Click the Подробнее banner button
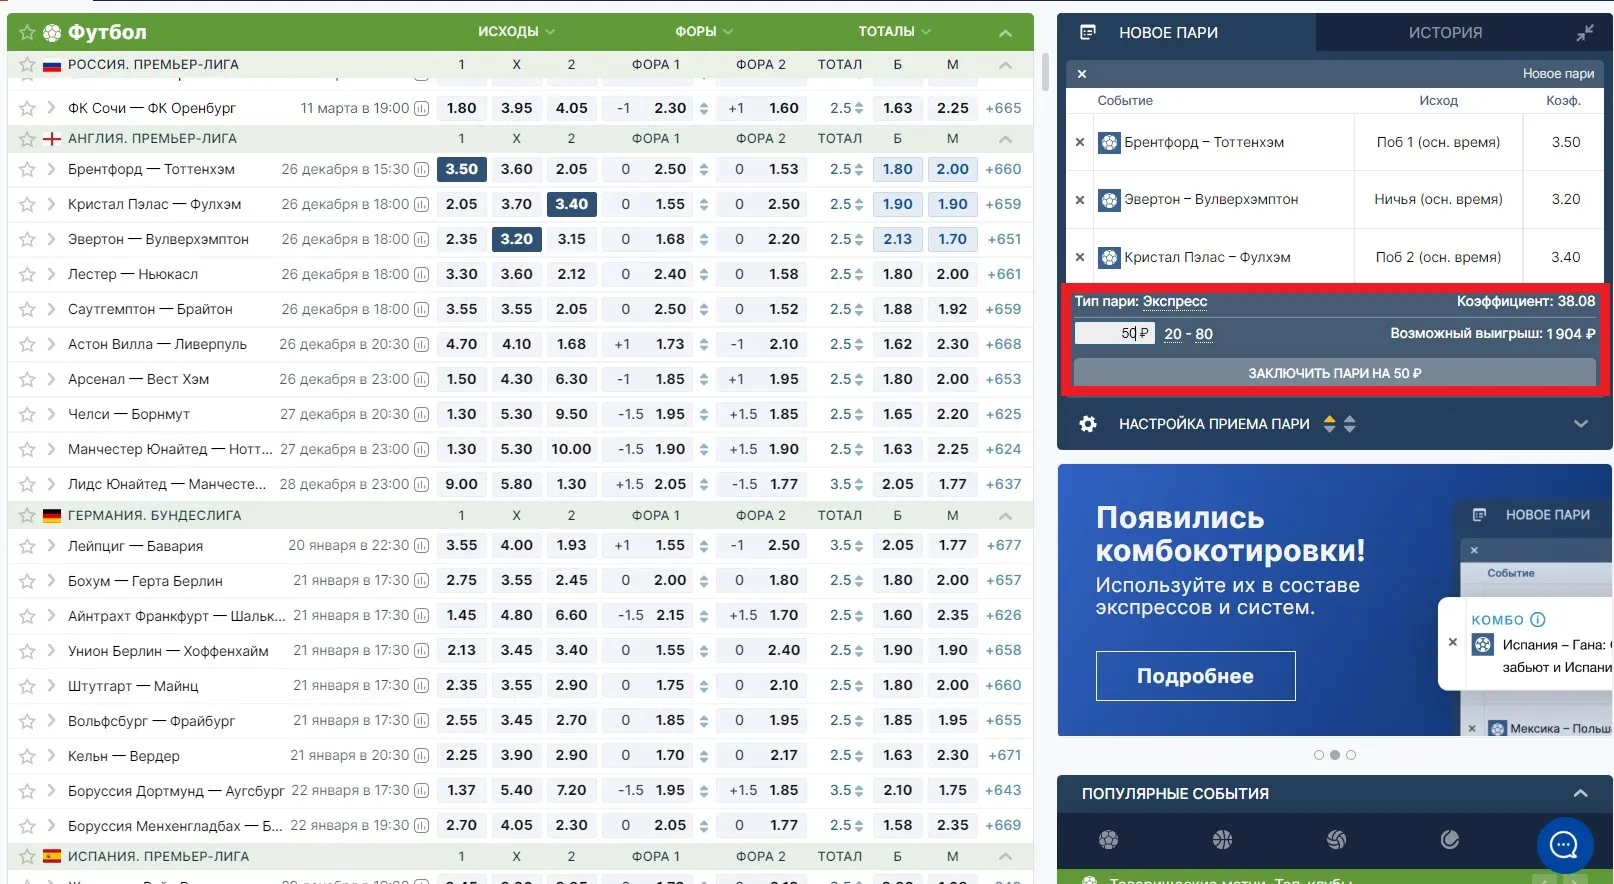Screen dimensions: 1614x884 click(x=1195, y=676)
